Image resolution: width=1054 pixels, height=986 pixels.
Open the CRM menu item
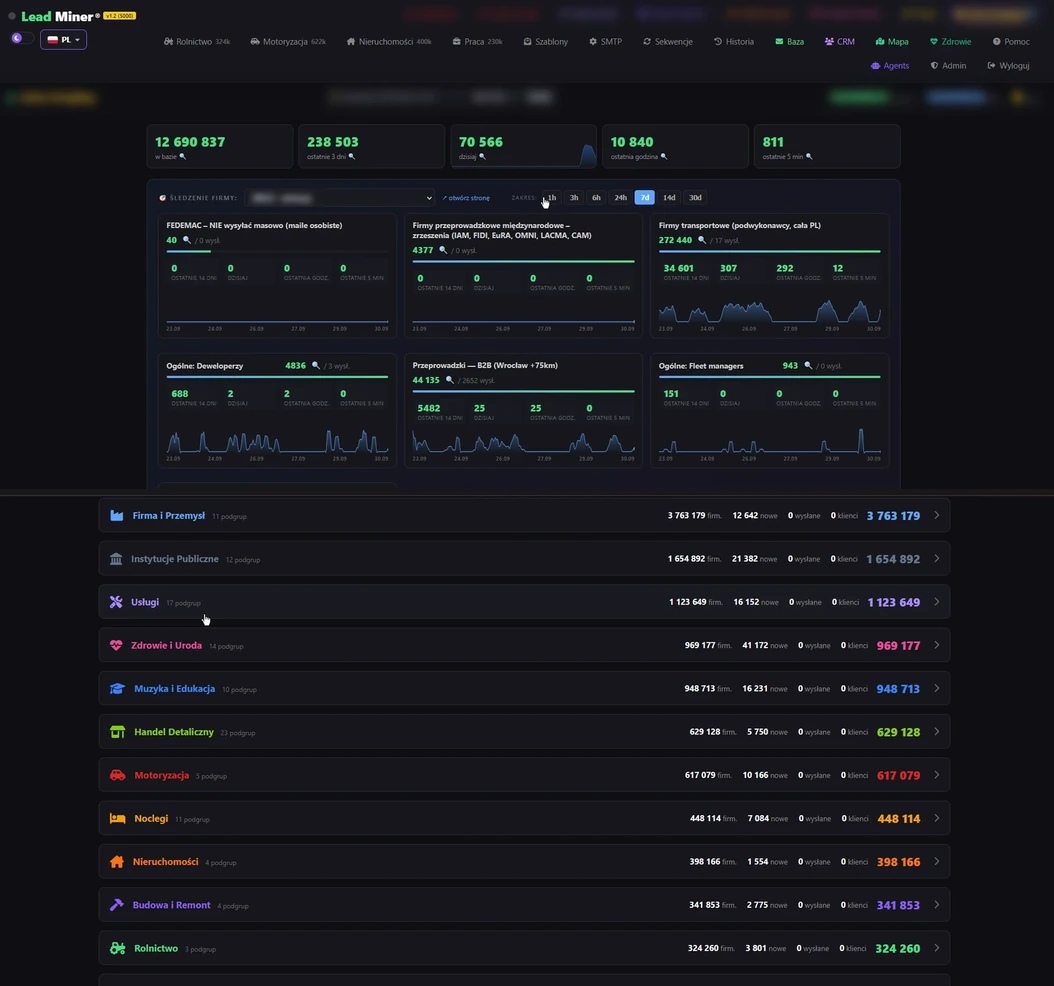tap(840, 42)
